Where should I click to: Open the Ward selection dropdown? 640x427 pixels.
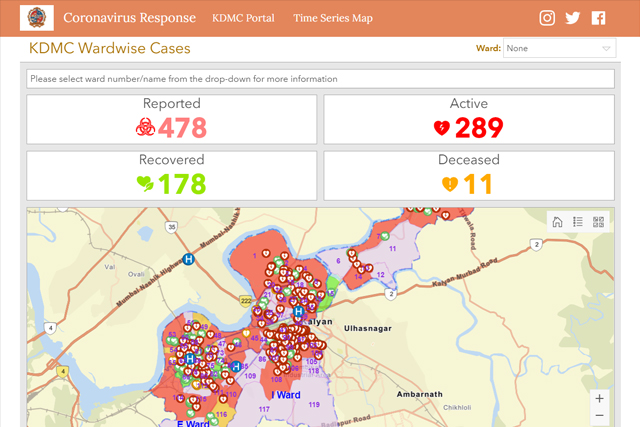559,48
